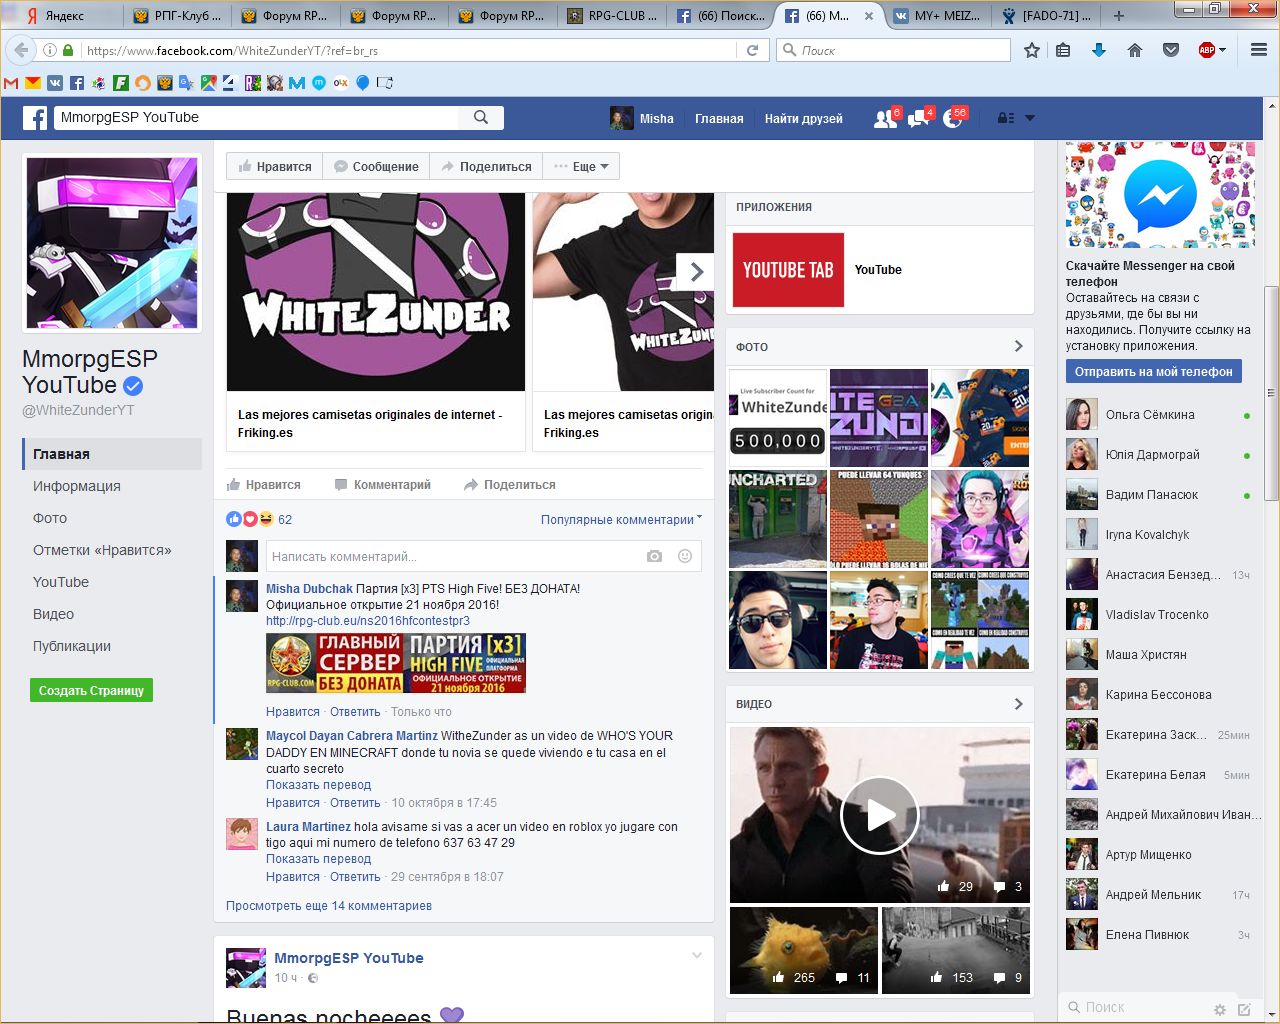
Task: Click emoji smiley icon in comment box
Action: pos(685,556)
